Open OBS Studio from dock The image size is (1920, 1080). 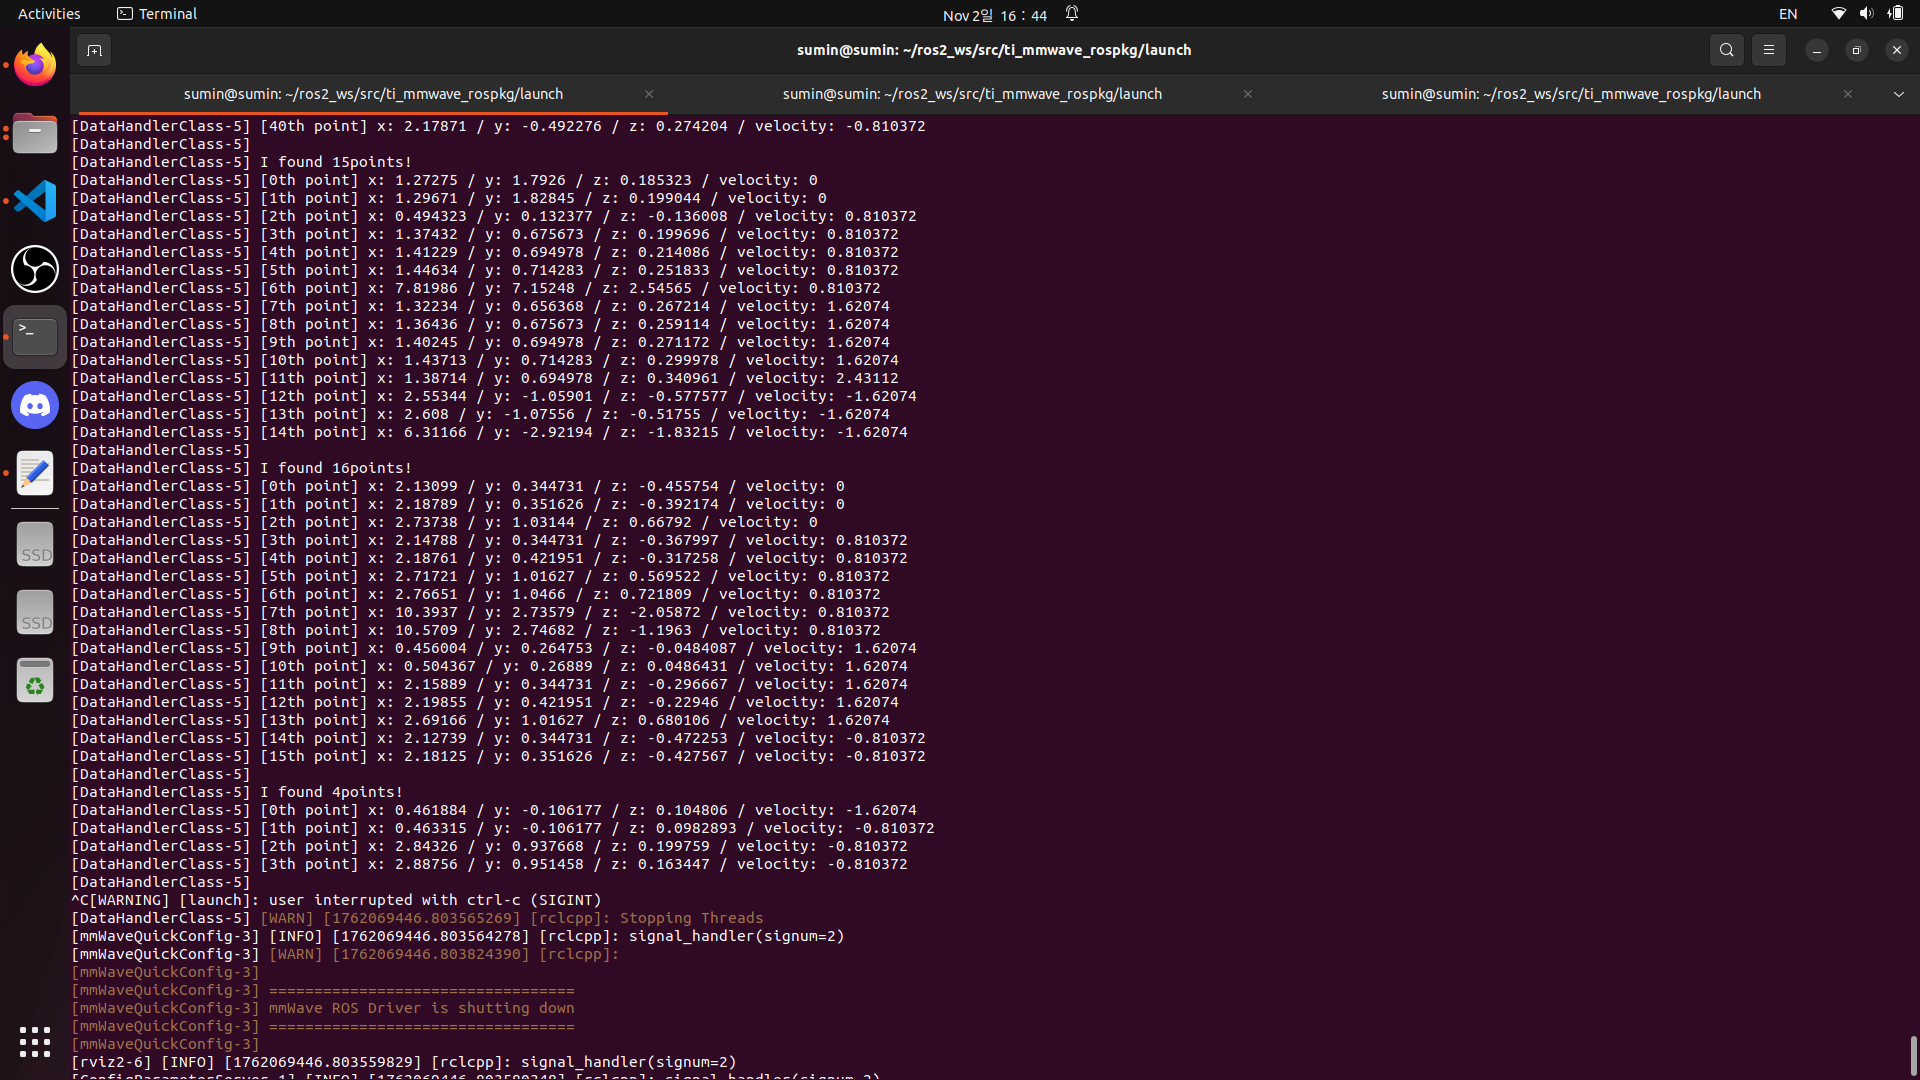[x=35, y=269]
